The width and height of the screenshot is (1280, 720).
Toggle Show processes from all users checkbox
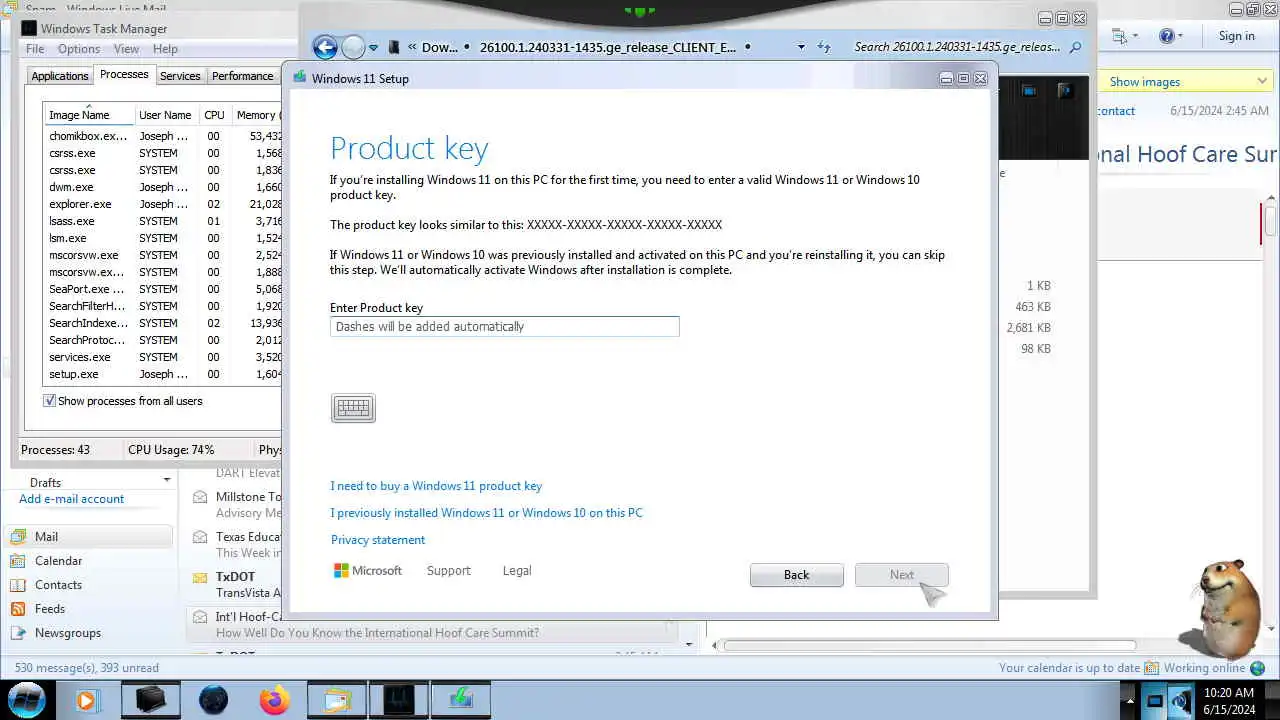[49, 401]
